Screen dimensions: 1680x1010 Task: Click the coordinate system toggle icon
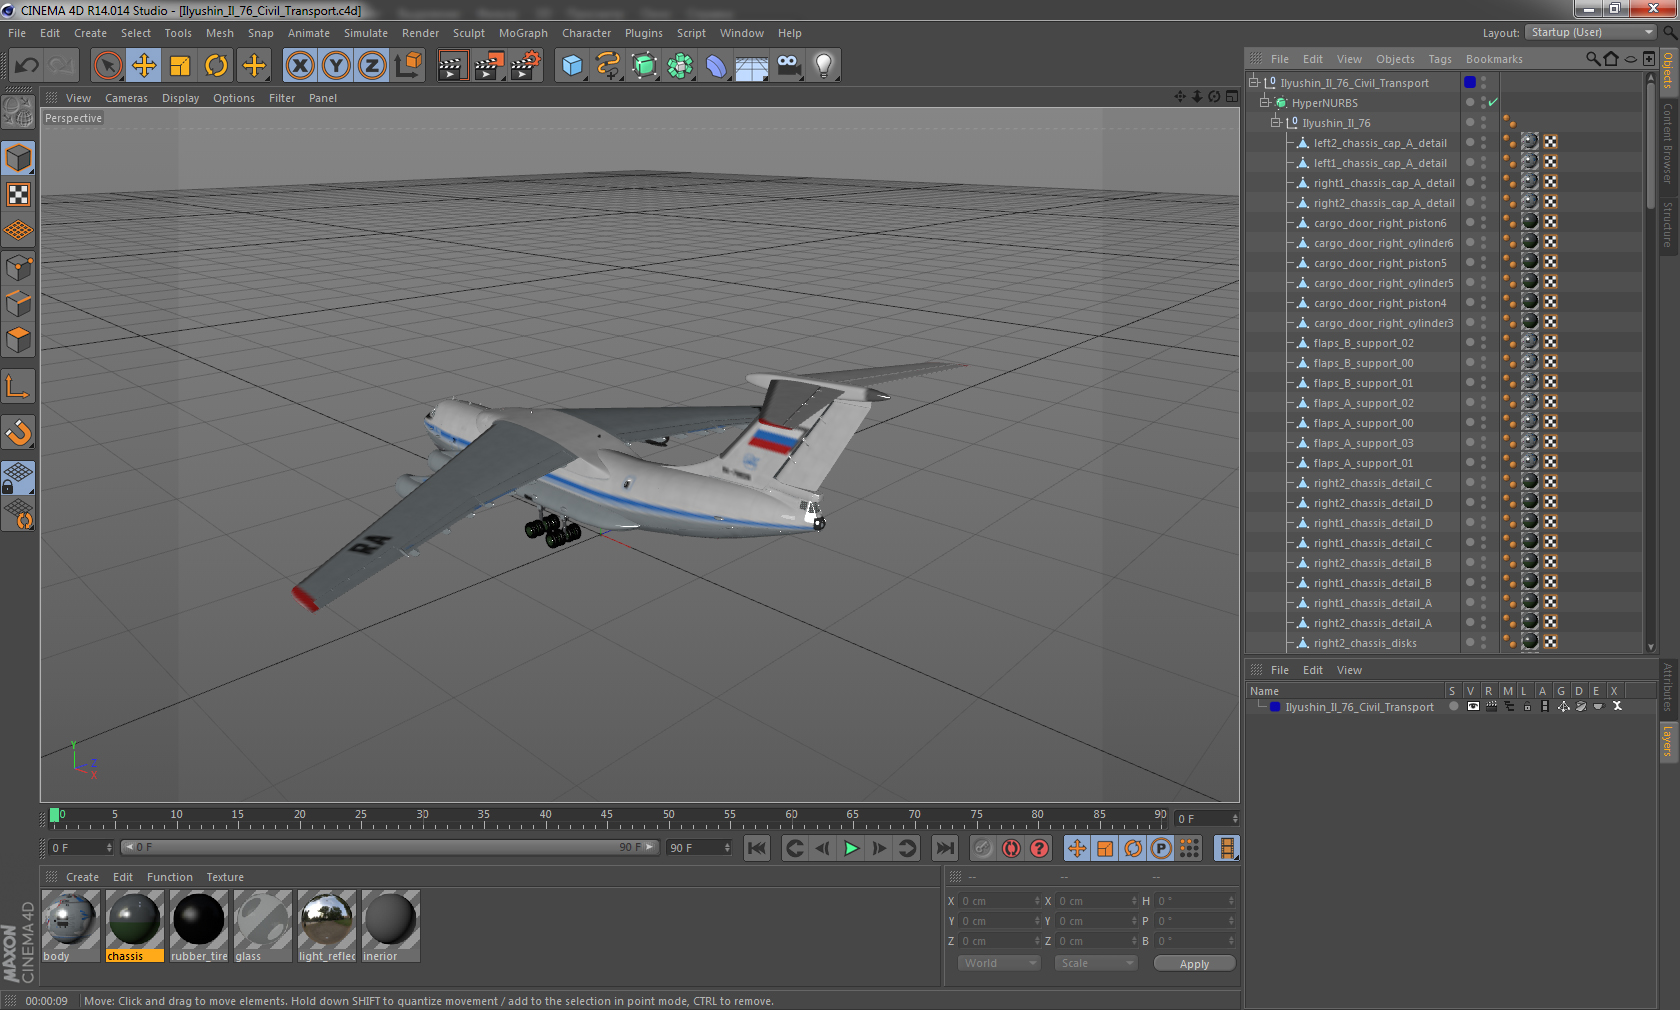(408, 66)
